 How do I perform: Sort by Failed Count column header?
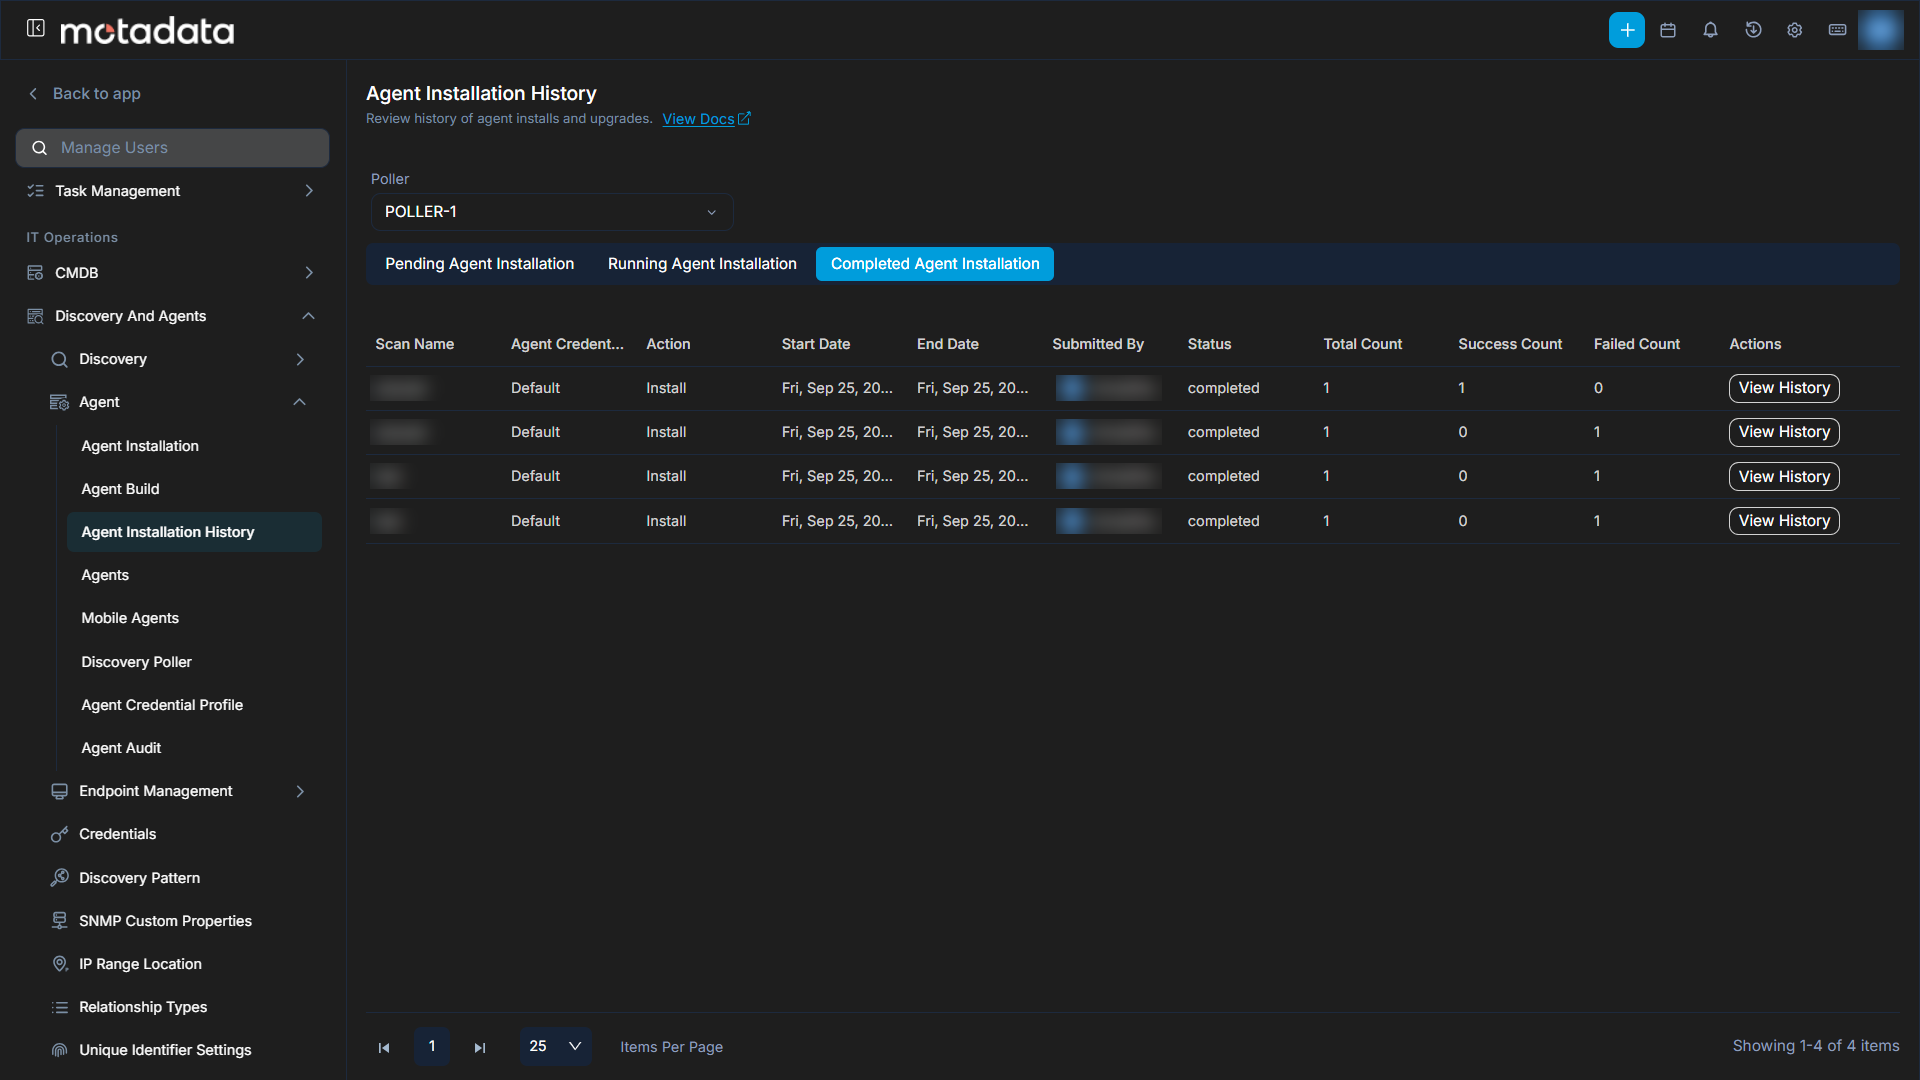click(x=1637, y=344)
